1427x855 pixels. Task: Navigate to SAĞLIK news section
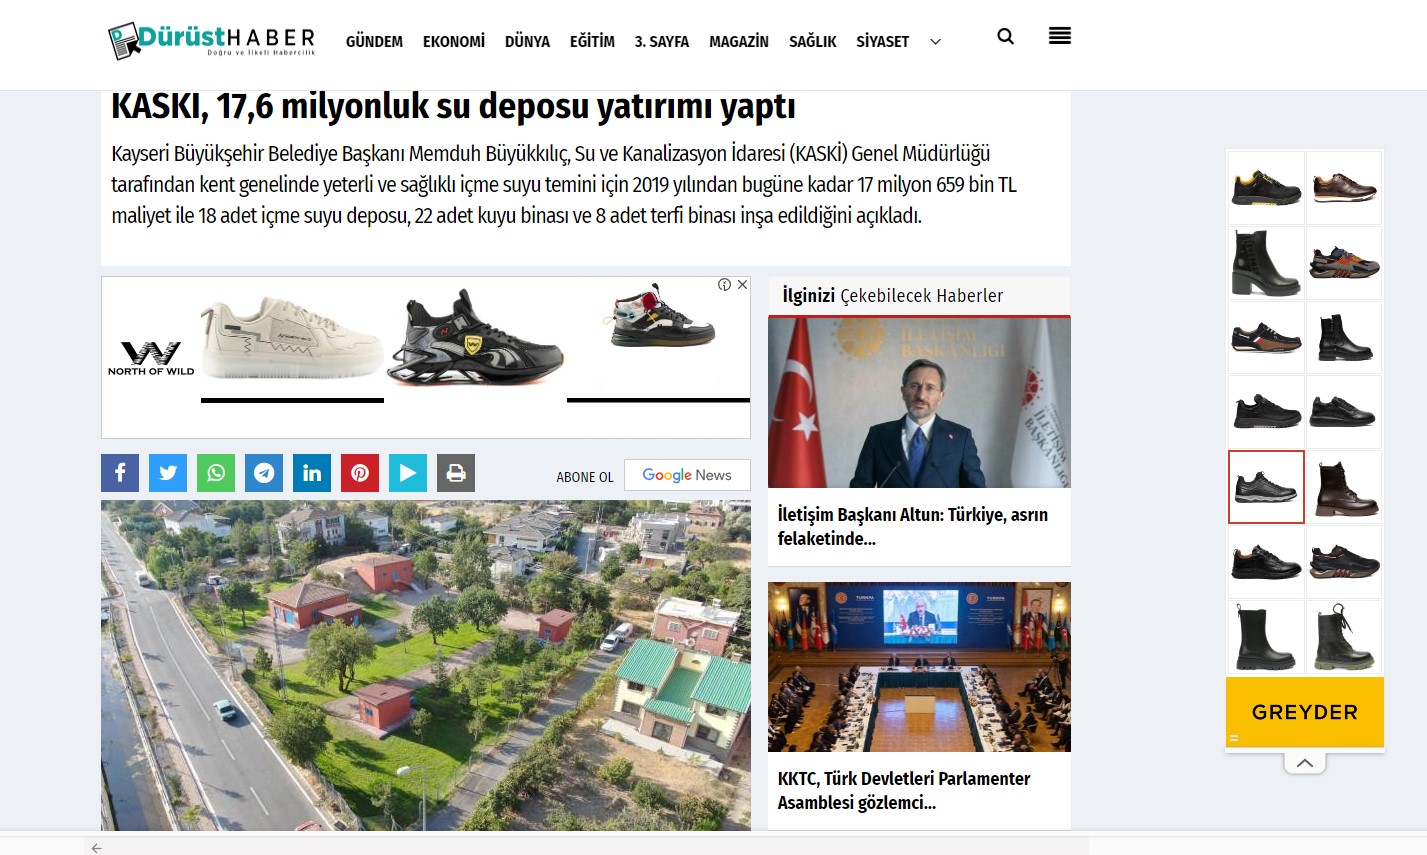click(x=812, y=42)
